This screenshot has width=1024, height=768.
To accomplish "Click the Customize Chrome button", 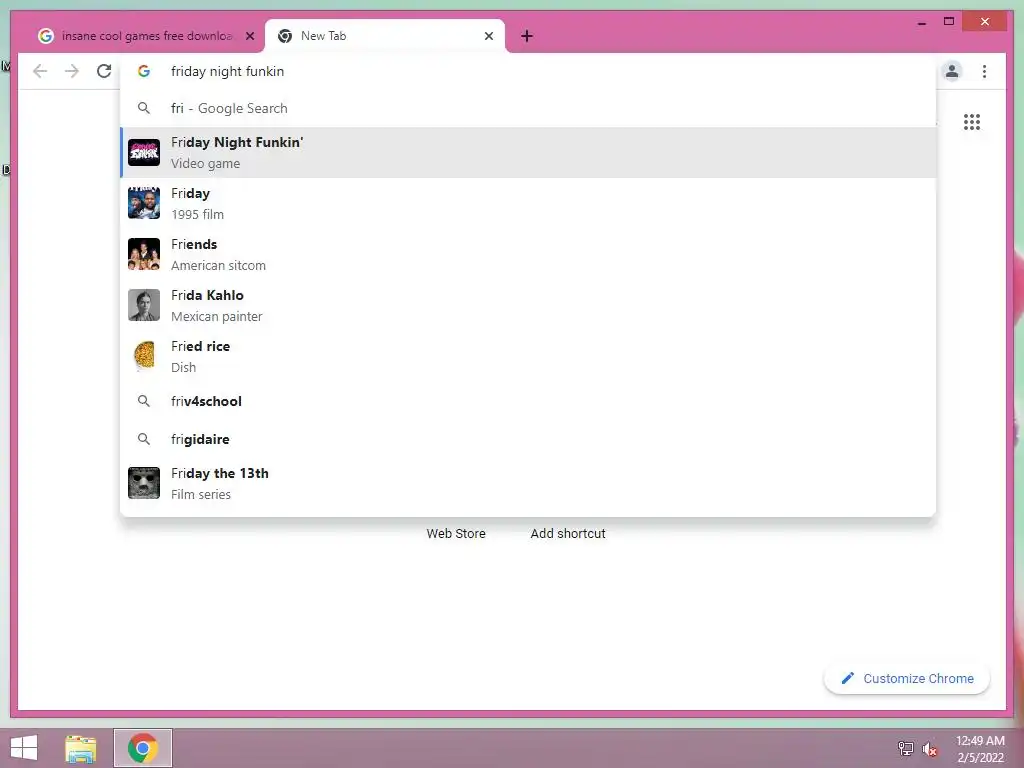I will (907, 679).
